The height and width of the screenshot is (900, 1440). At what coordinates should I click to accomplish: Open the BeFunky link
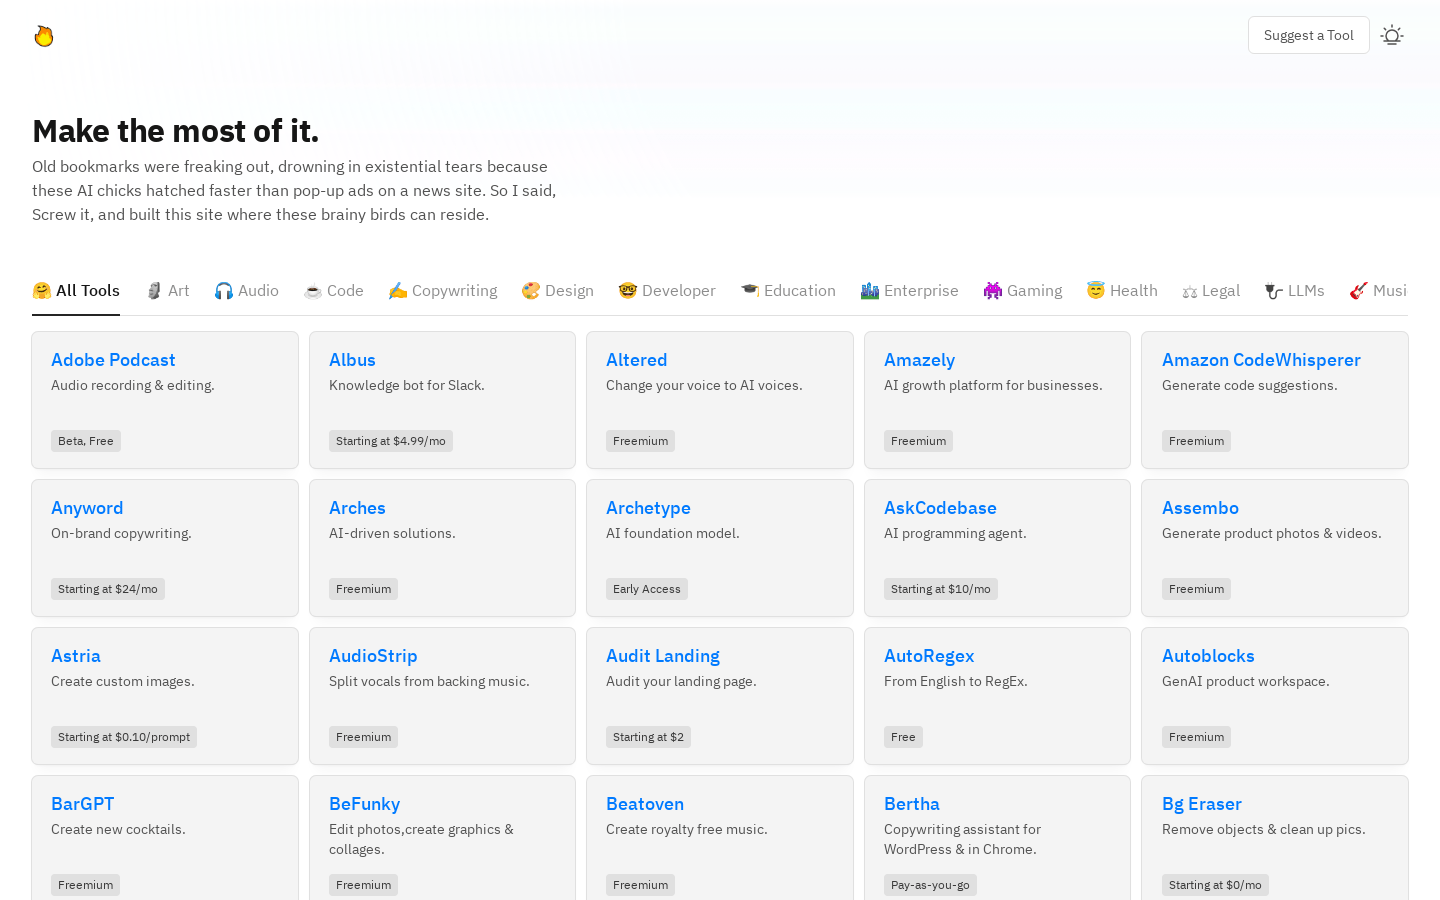(364, 804)
